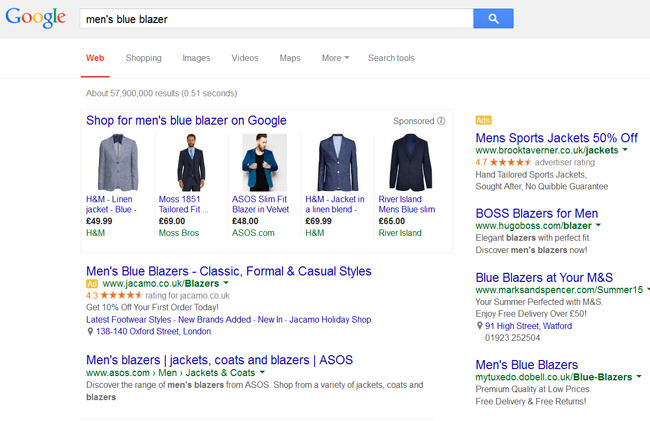Click the Sponsored info icon
This screenshot has width=650, height=421.
(x=441, y=121)
